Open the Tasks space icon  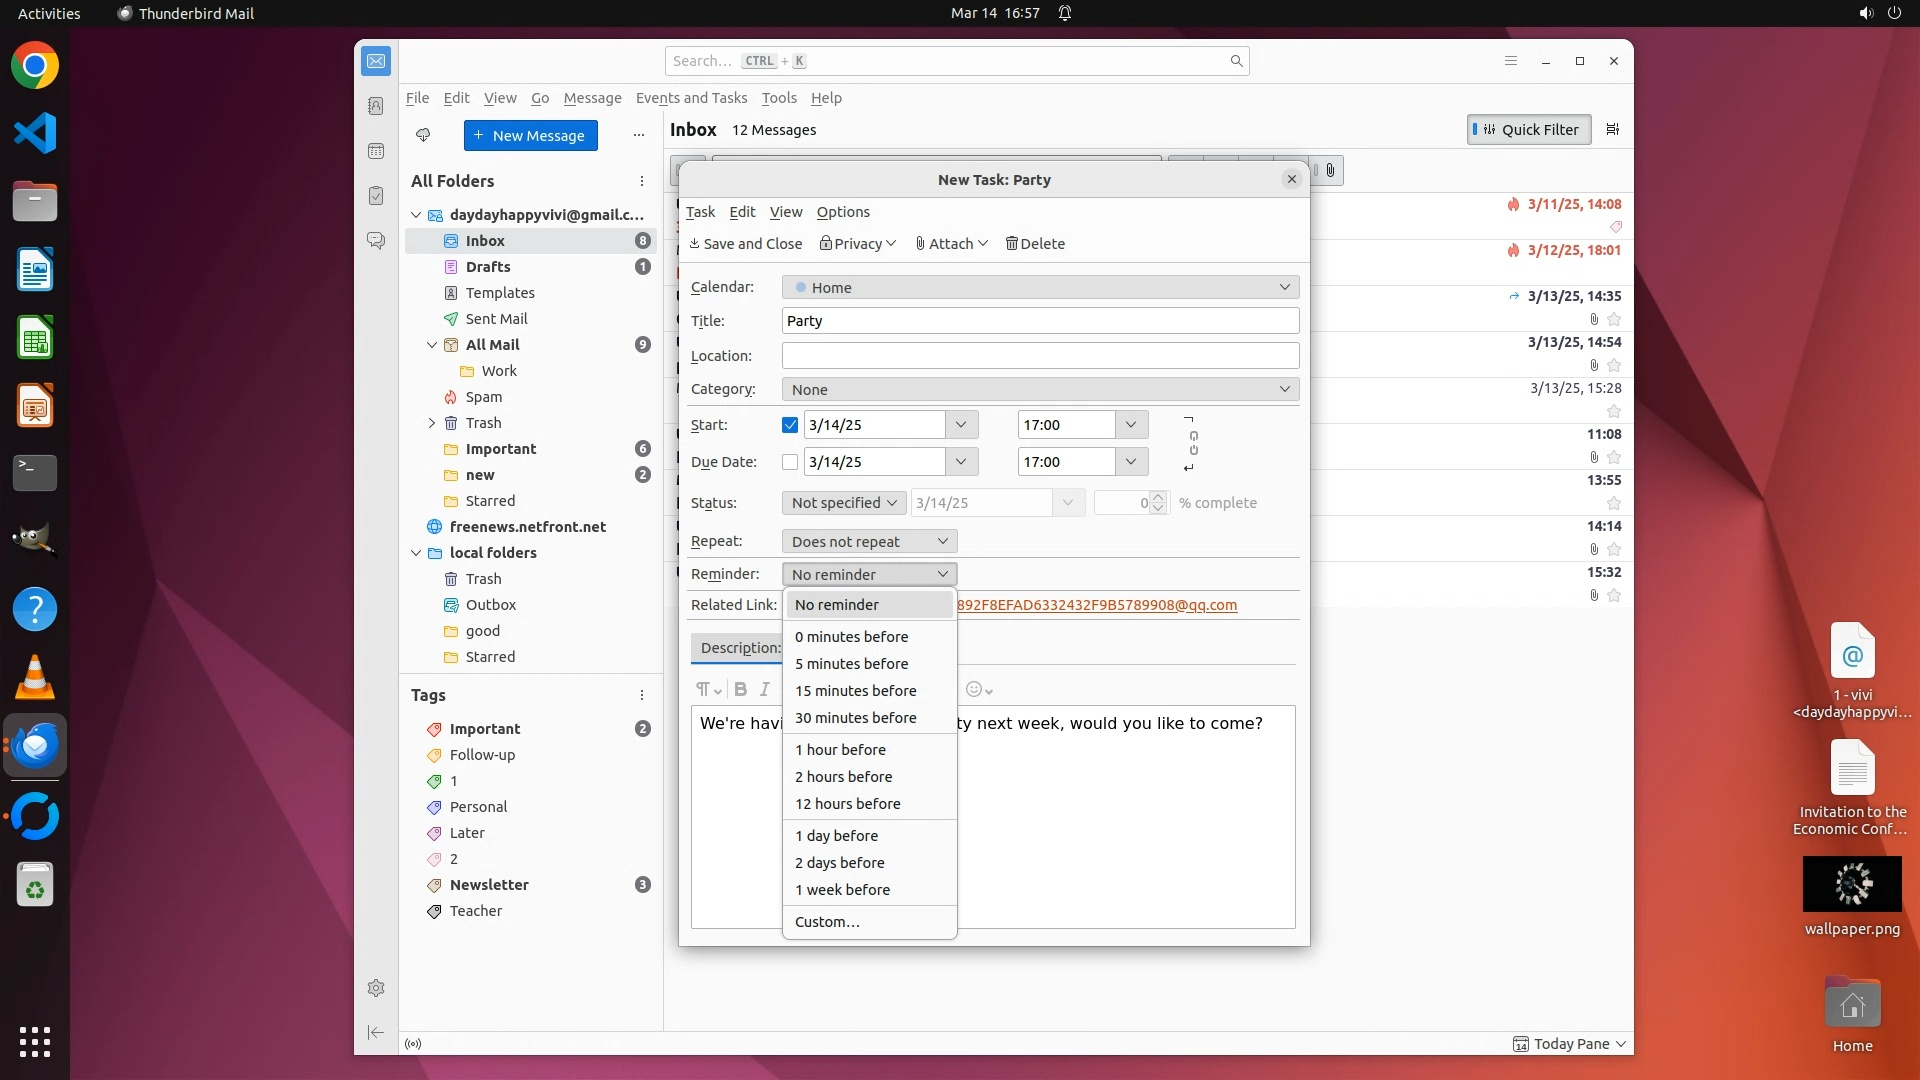pyautogui.click(x=376, y=196)
